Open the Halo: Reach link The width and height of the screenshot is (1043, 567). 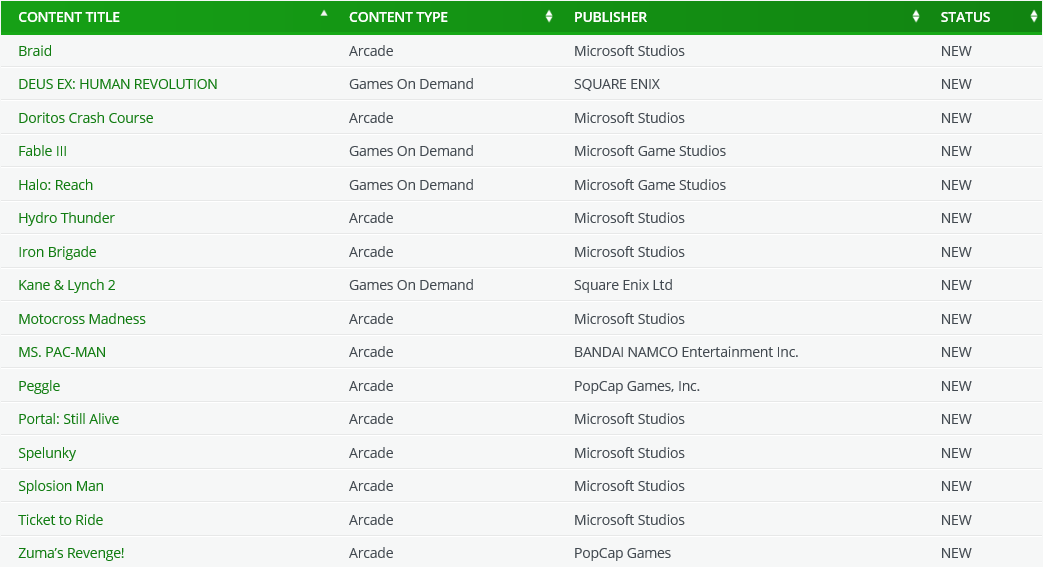(55, 185)
